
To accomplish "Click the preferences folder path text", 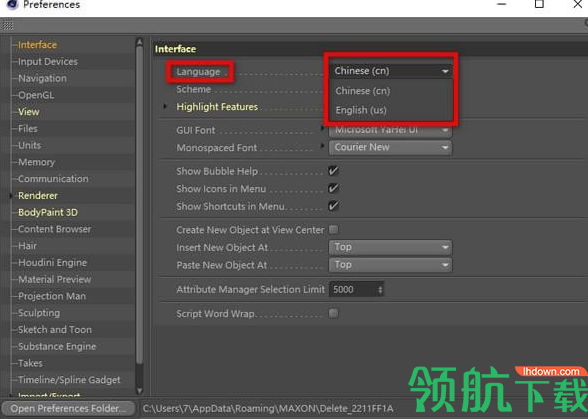I will pos(268,408).
